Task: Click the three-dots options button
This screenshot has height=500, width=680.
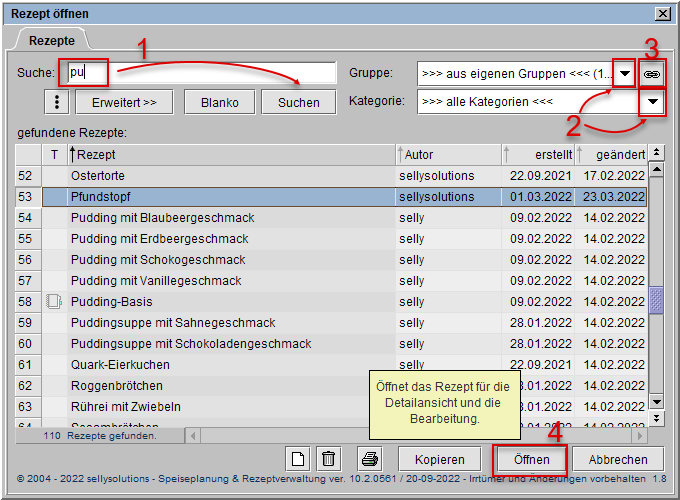Action: [x=57, y=102]
